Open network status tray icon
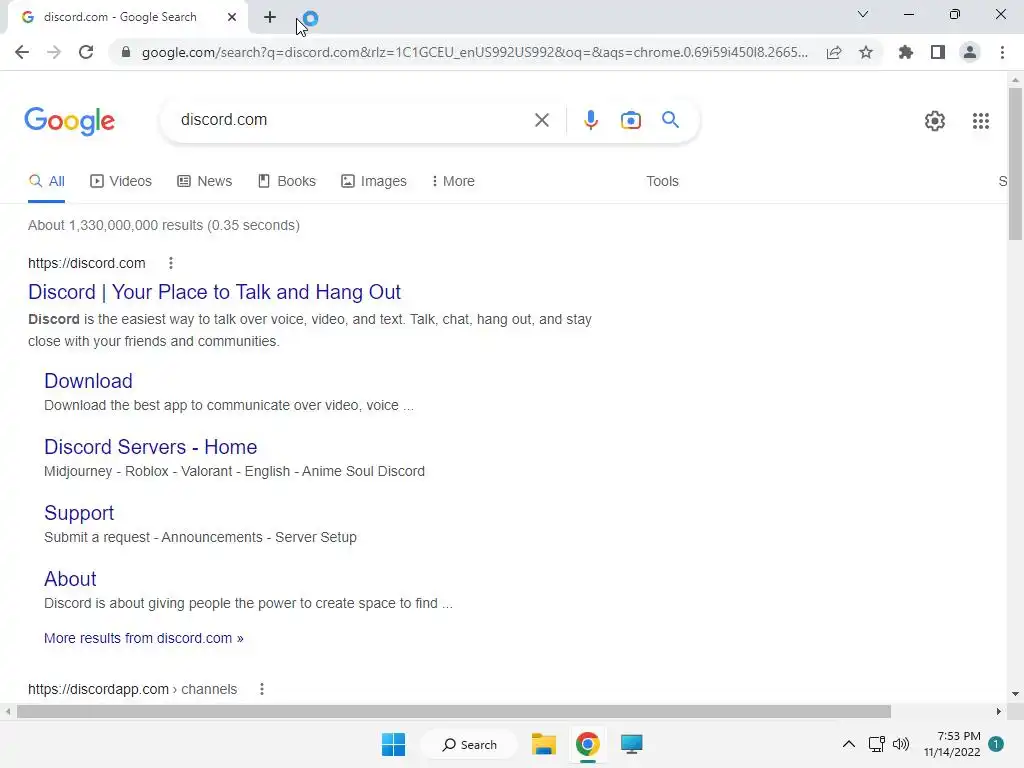This screenshot has width=1024, height=768. (x=876, y=744)
